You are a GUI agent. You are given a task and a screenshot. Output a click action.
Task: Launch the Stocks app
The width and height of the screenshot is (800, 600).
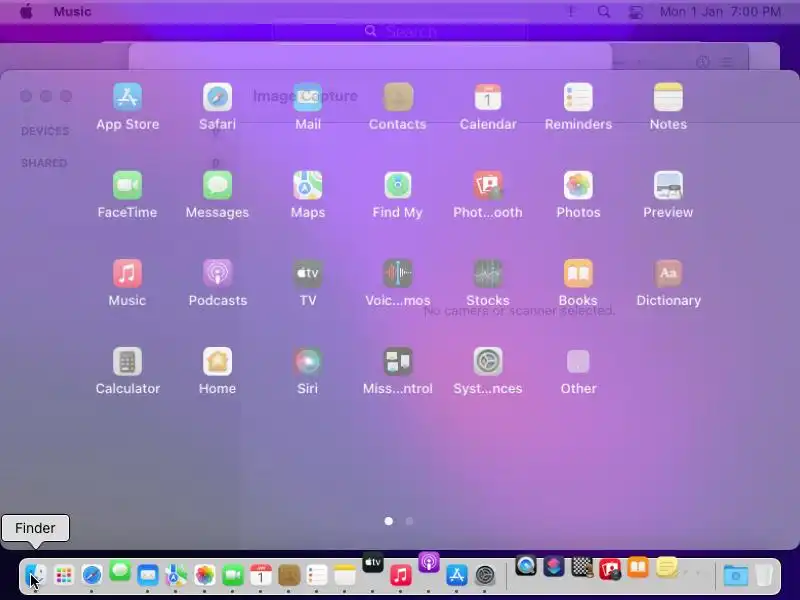click(488, 273)
